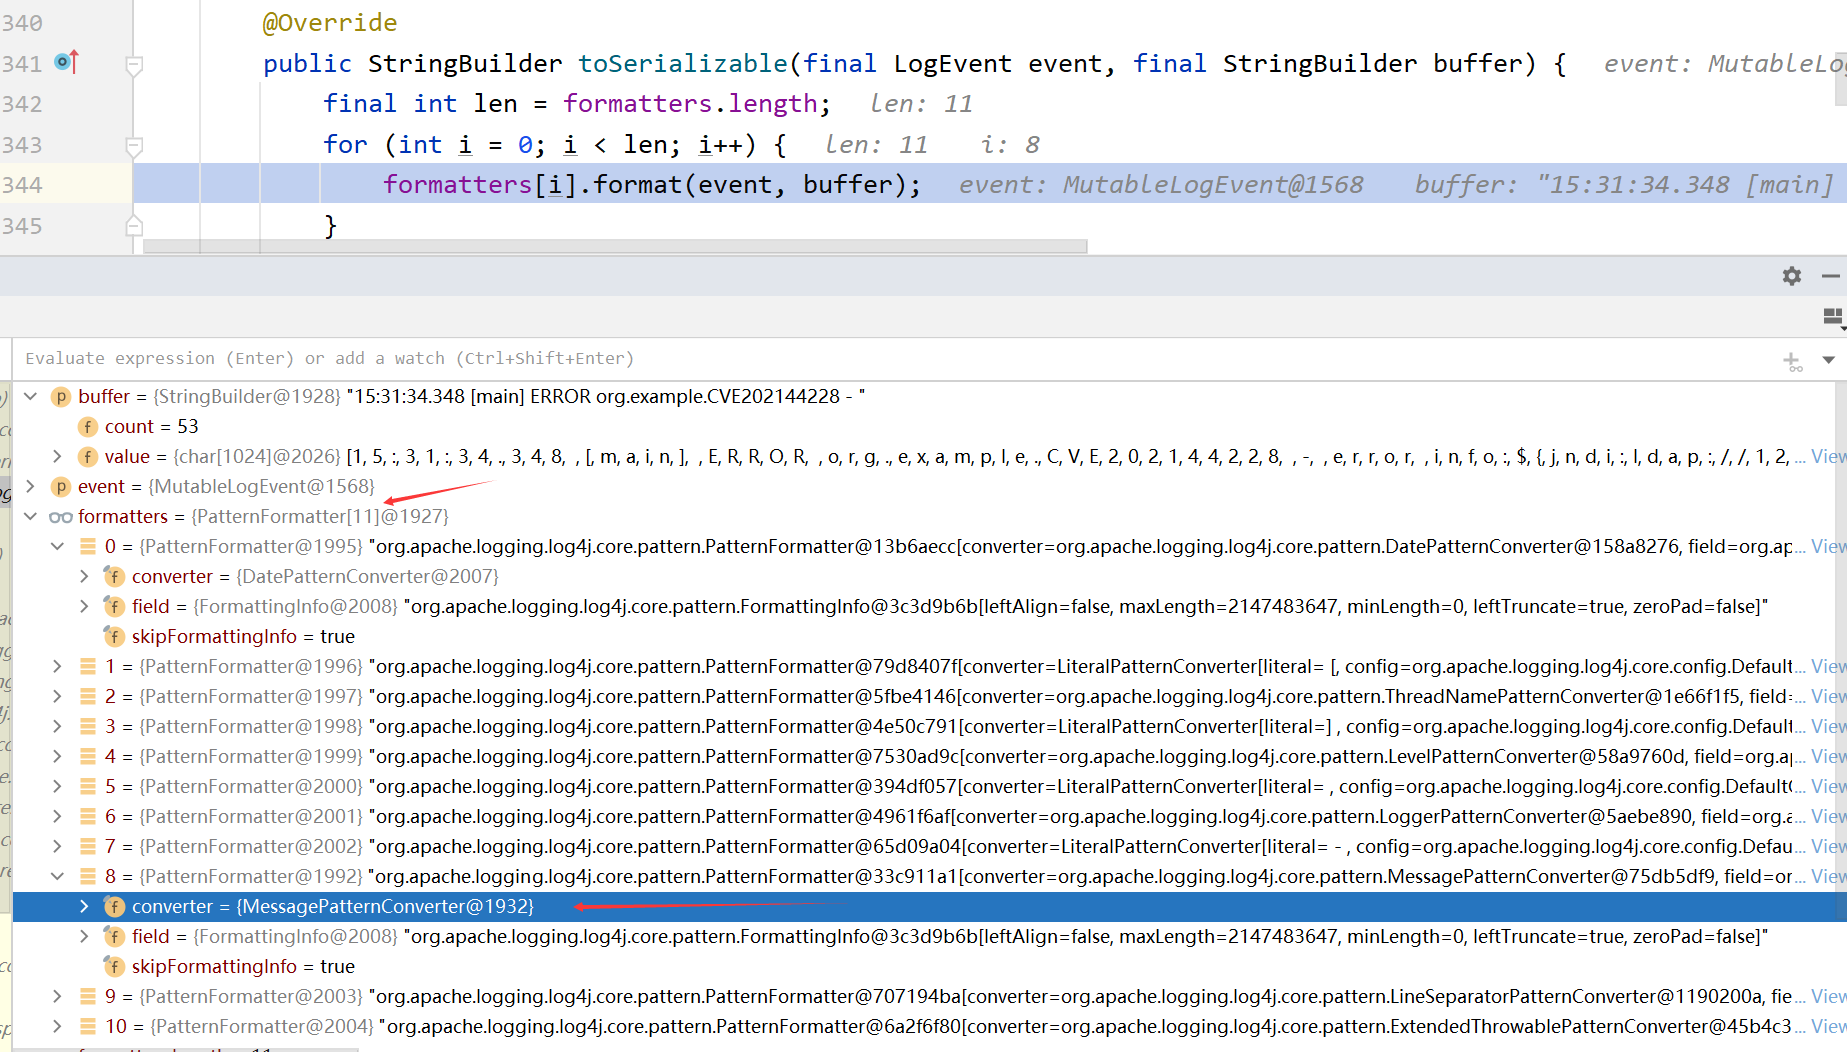Click View link for formatter element 4

click(1828, 756)
